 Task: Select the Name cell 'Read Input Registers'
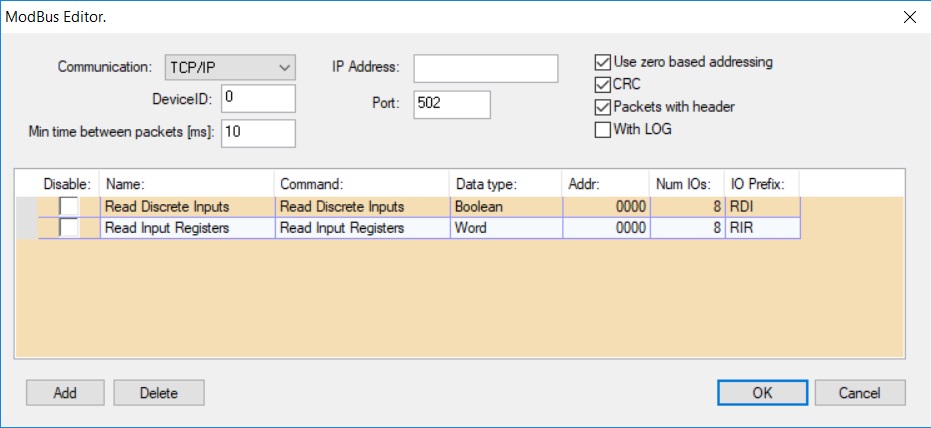[188, 228]
